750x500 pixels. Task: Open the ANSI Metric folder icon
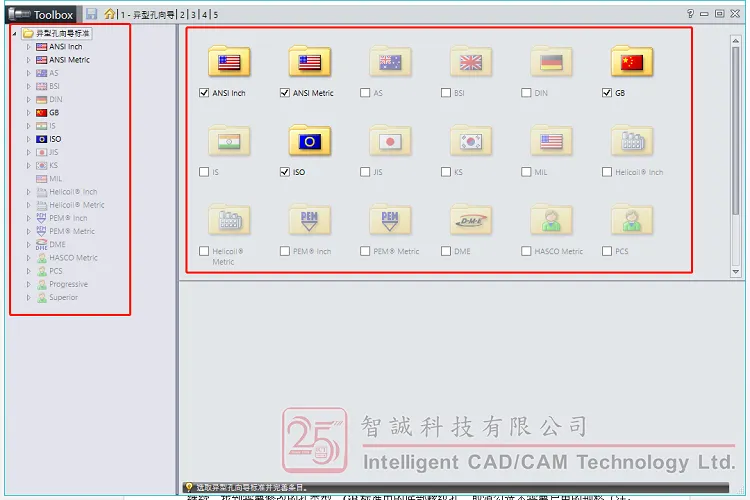(309, 61)
